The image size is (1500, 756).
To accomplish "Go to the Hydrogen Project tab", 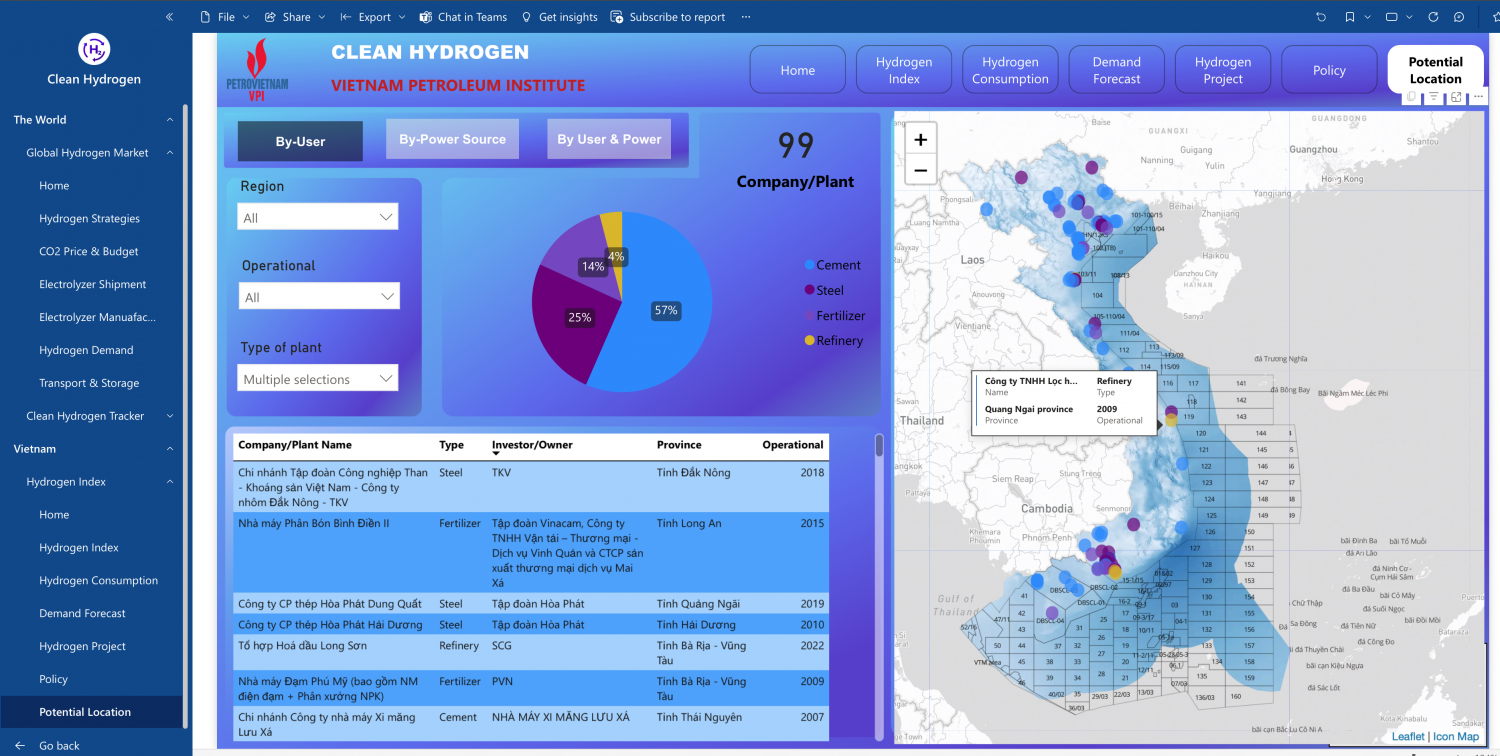I will tap(1222, 70).
